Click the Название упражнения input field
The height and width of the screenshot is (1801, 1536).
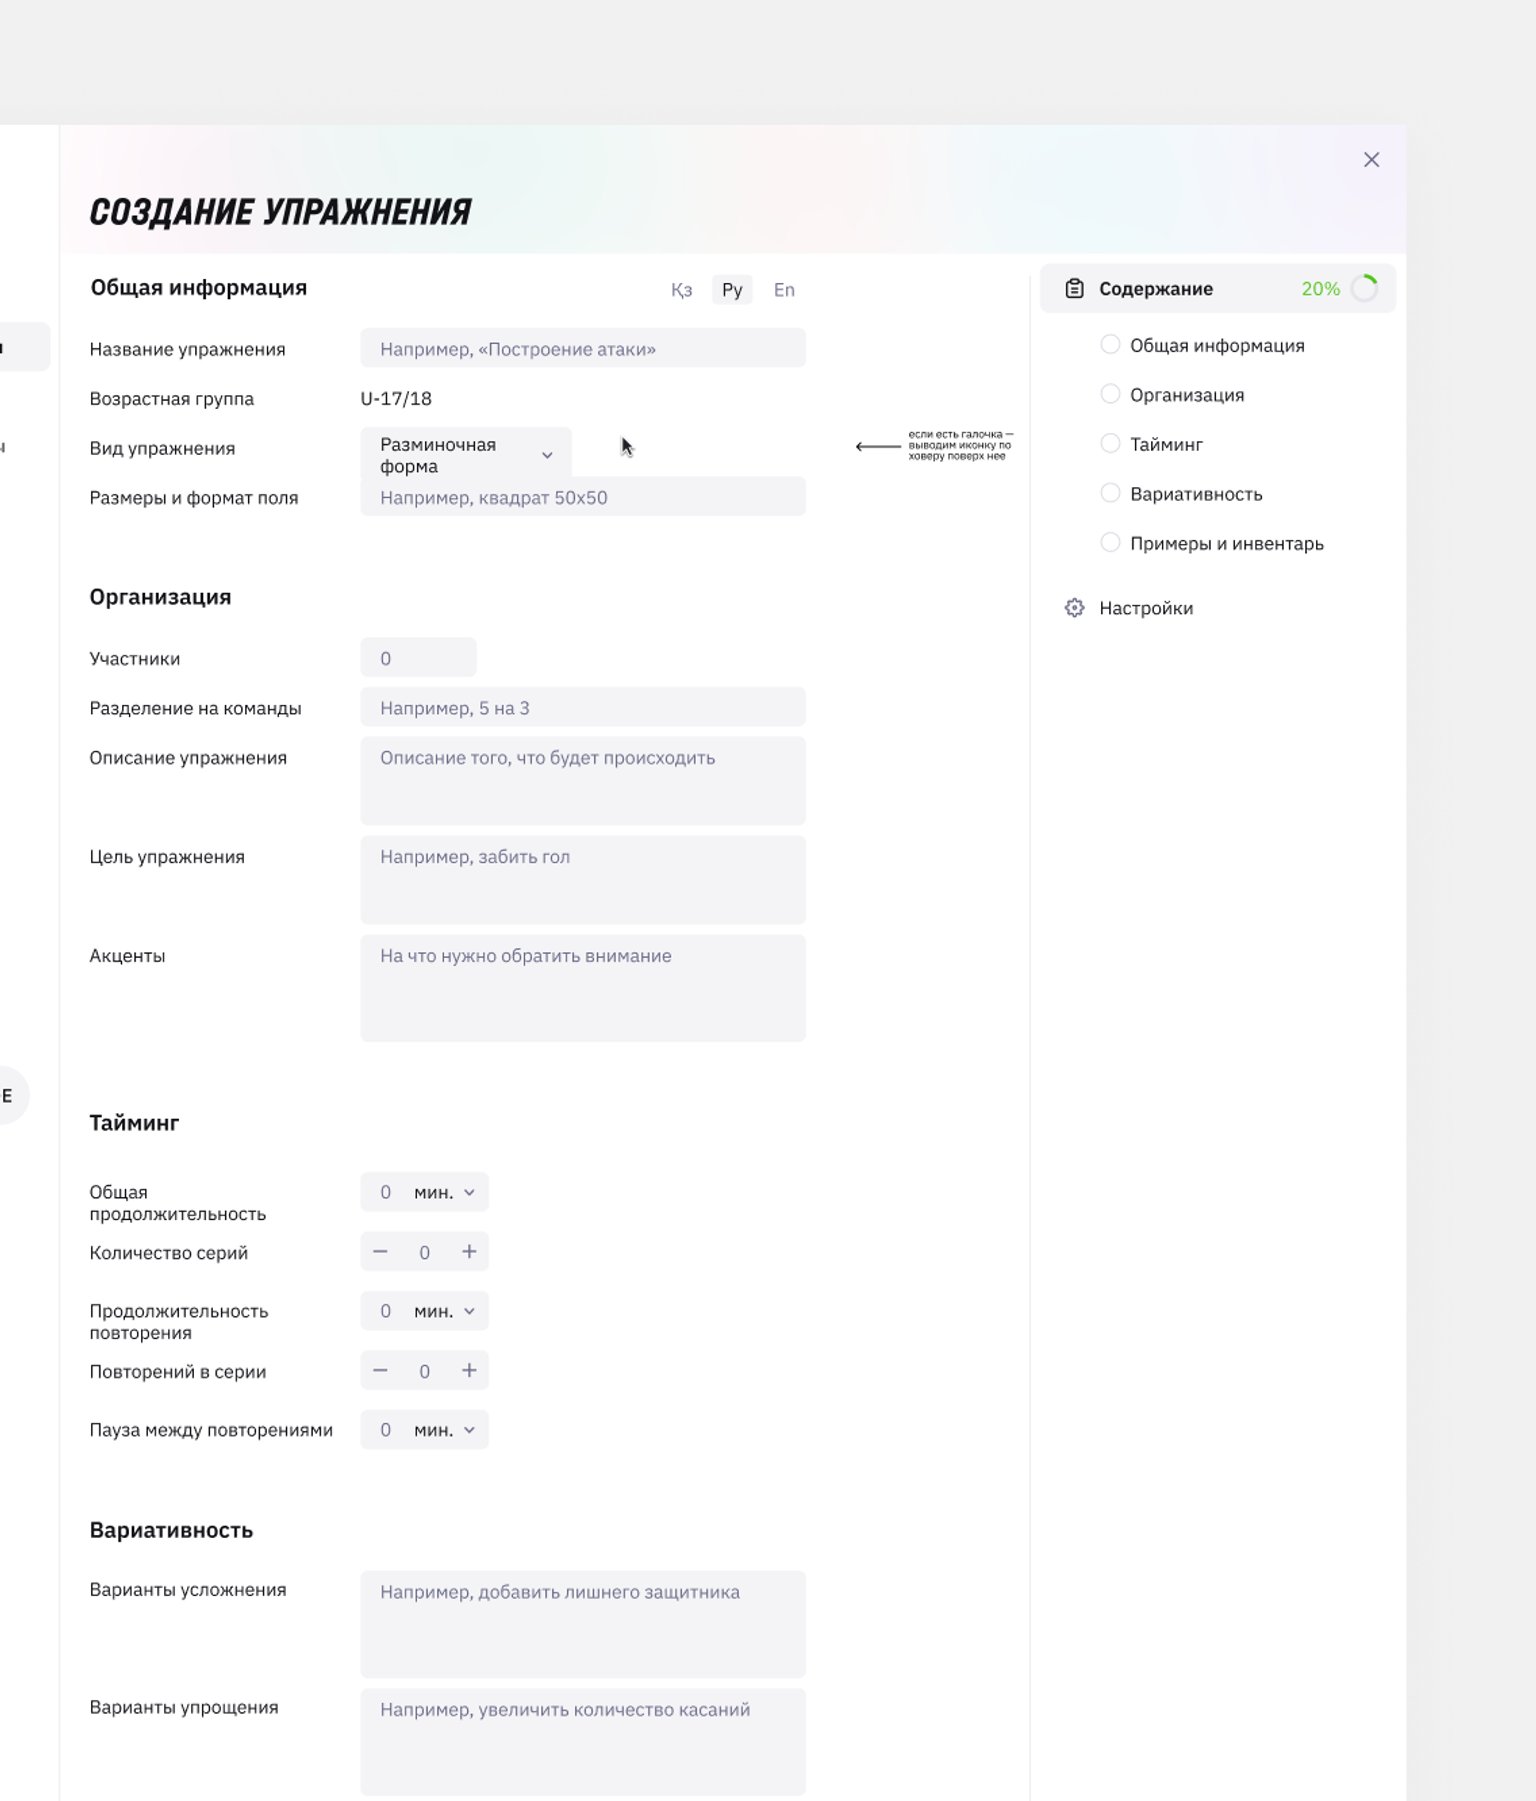(x=583, y=349)
